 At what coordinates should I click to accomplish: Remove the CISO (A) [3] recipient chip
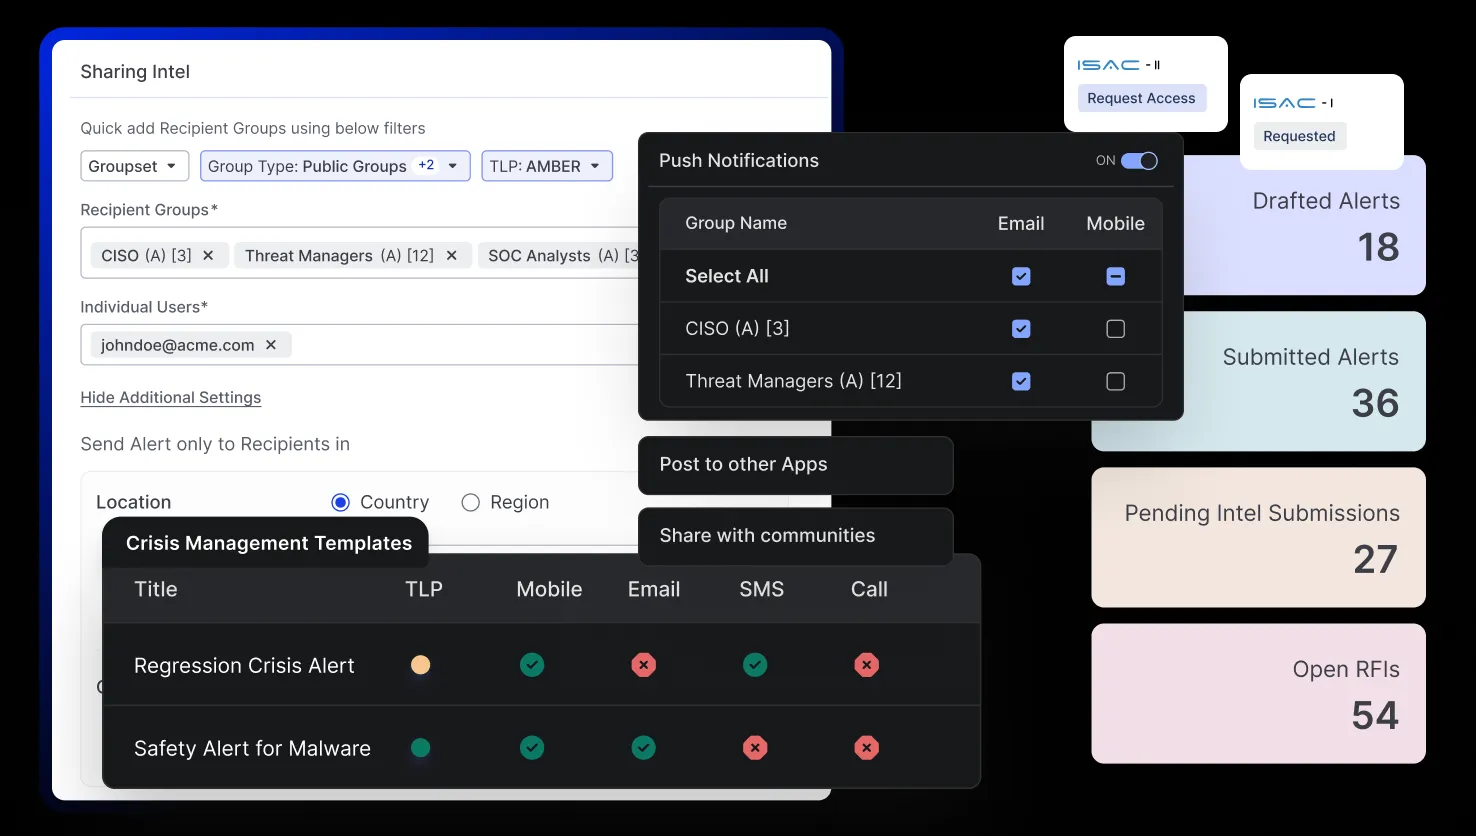click(208, 256)
